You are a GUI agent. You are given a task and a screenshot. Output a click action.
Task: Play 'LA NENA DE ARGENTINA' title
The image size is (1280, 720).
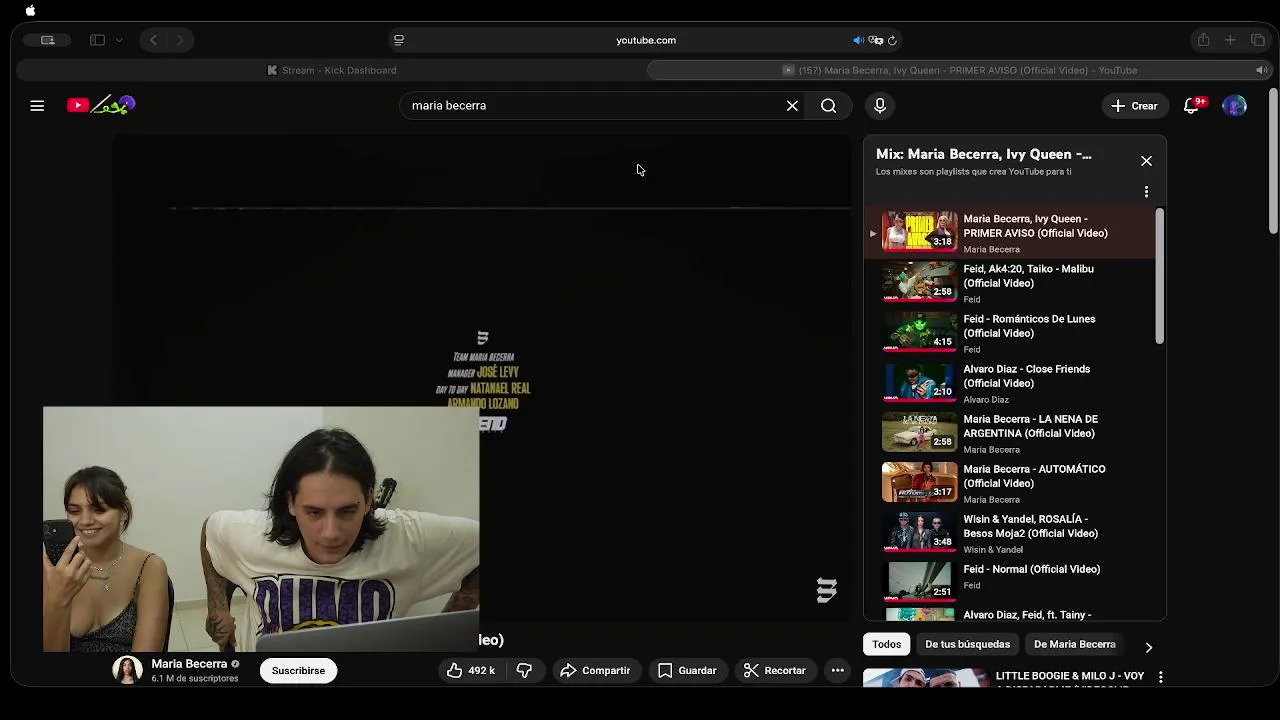(1030, 426)
